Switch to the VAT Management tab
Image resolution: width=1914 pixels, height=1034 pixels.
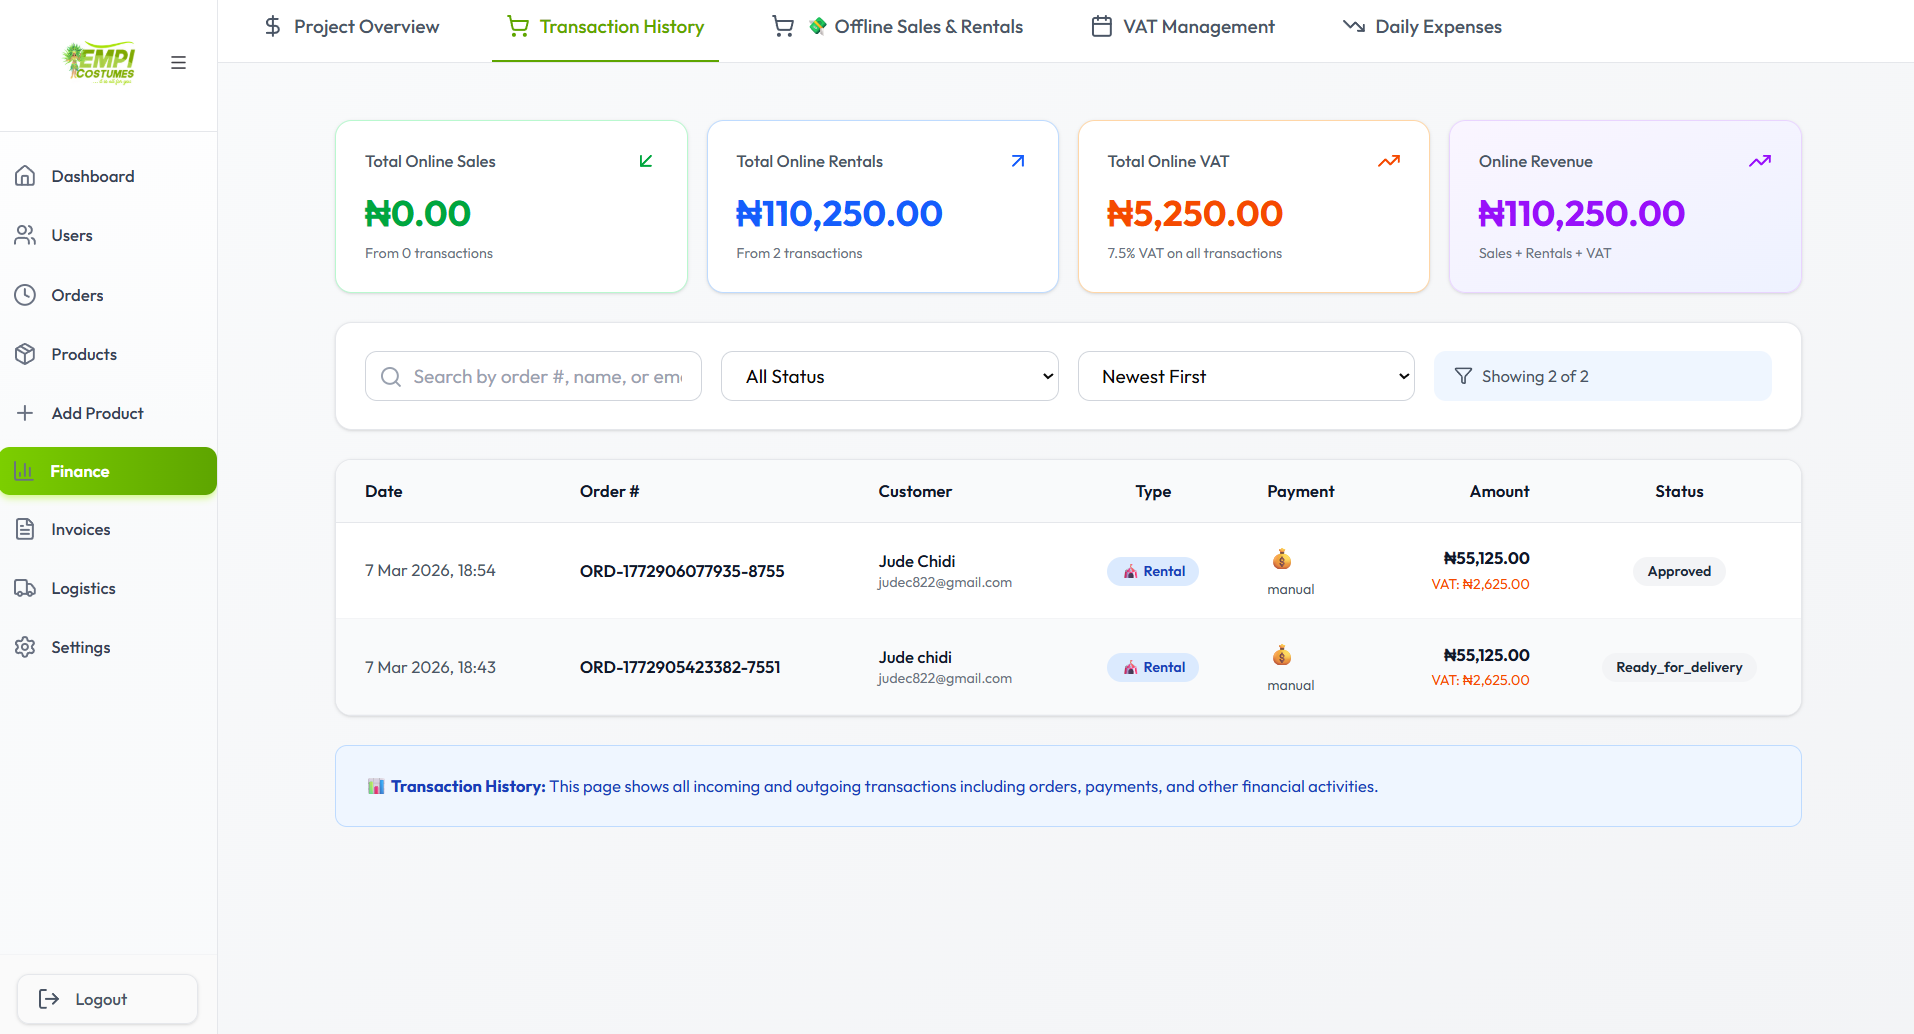pos(1198,26)
